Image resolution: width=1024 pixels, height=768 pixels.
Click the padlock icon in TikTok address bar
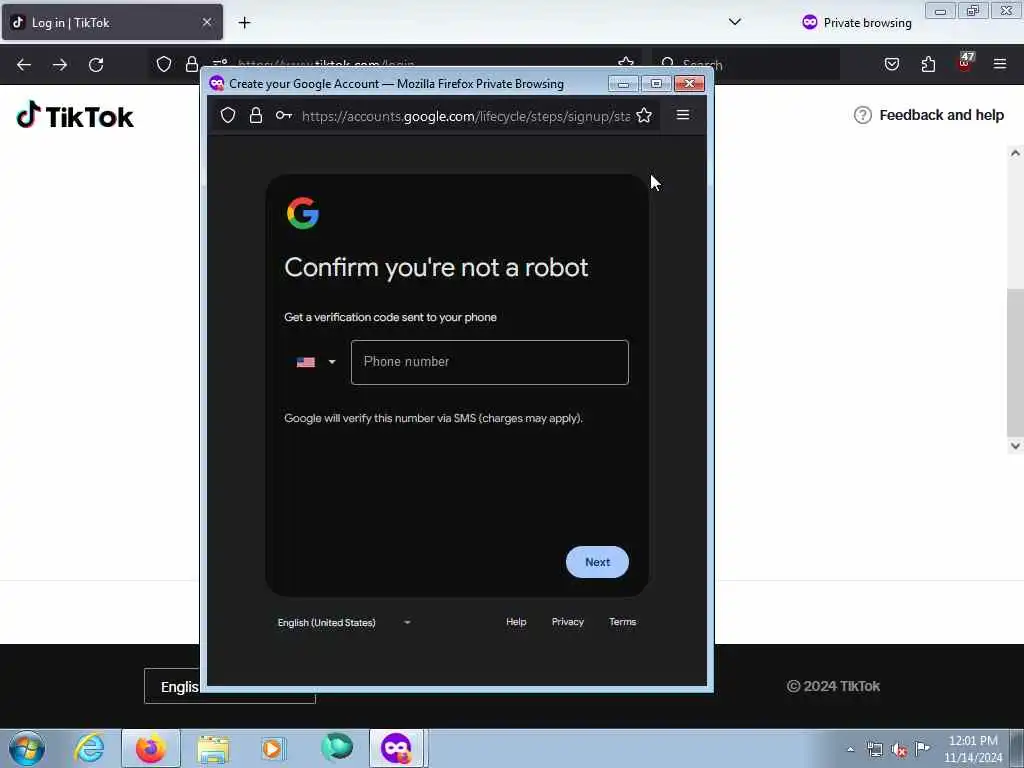191,64
